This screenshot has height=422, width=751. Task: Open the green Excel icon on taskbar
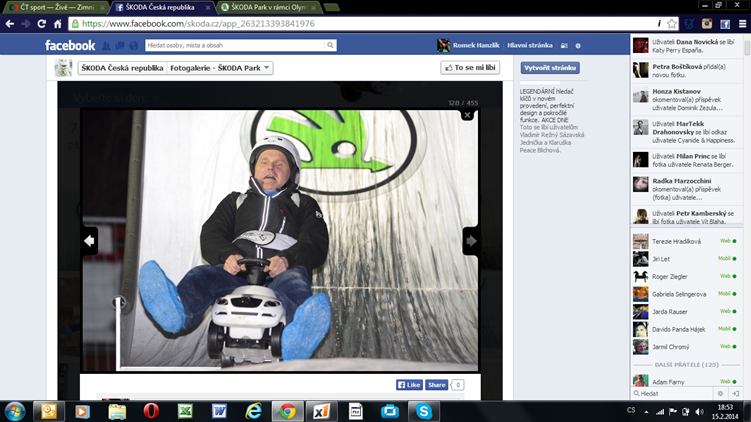tap(185, 411)
